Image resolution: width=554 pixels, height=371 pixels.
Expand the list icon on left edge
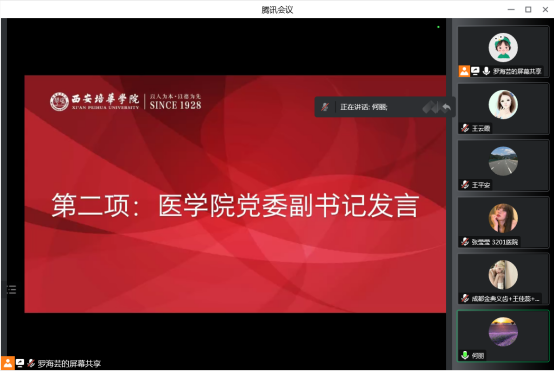pyautogui.click(x=12, y=290)
